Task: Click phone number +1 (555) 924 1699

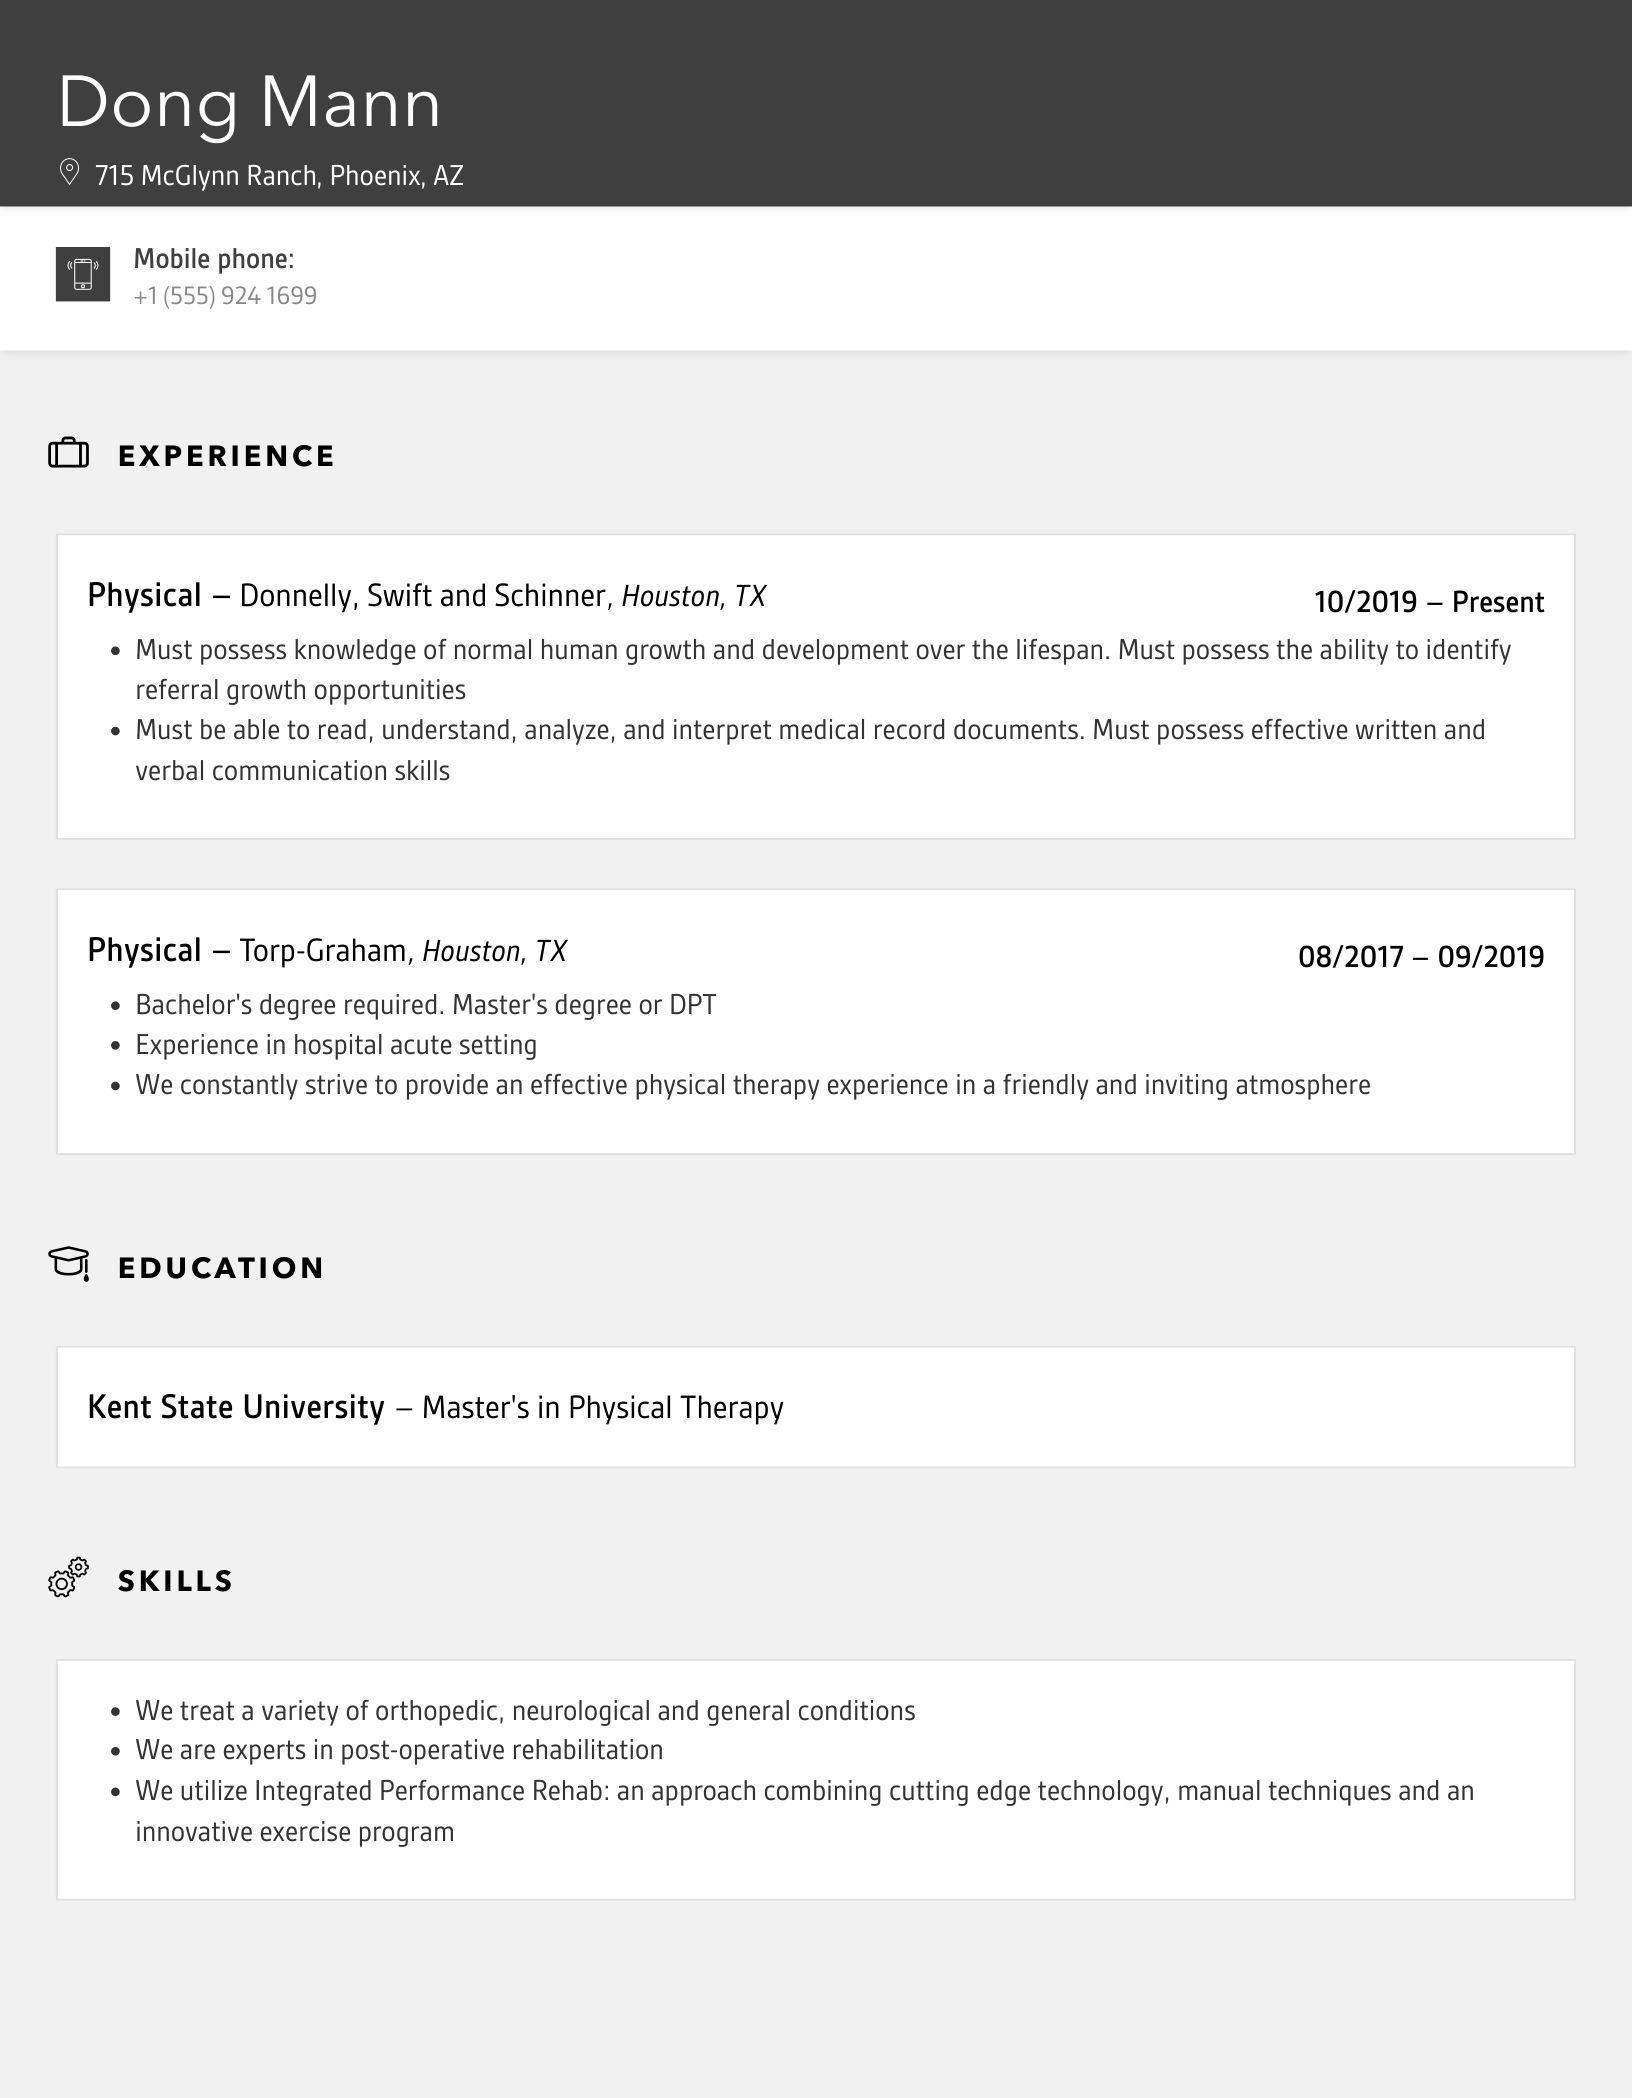Action: click(225, 296)
